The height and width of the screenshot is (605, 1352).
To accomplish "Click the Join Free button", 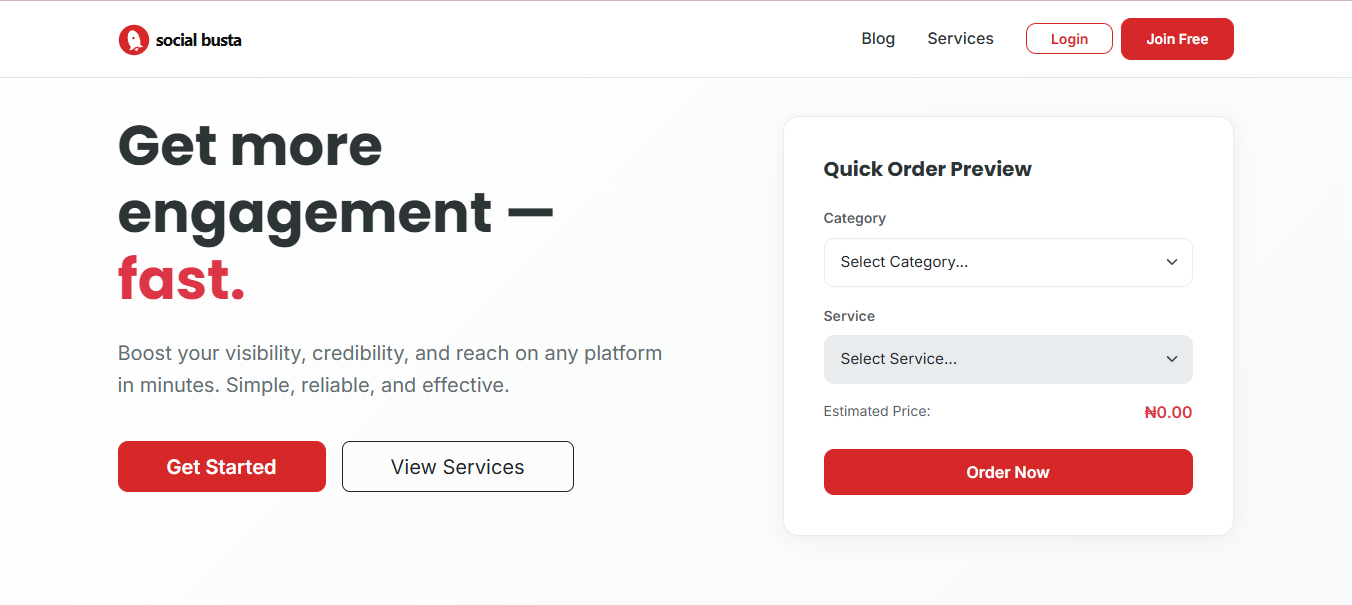I will (1177, 39).
